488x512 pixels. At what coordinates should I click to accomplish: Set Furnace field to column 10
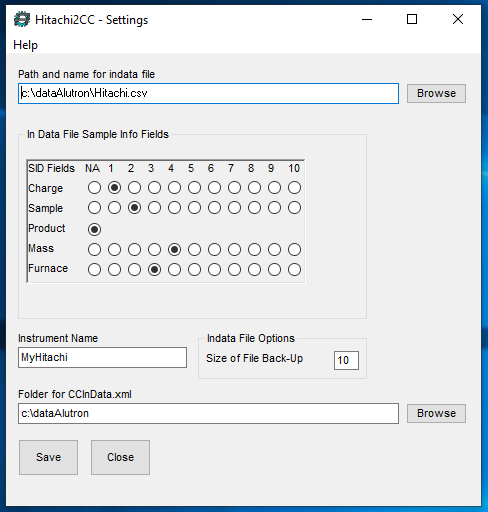[x=294, y=269]
